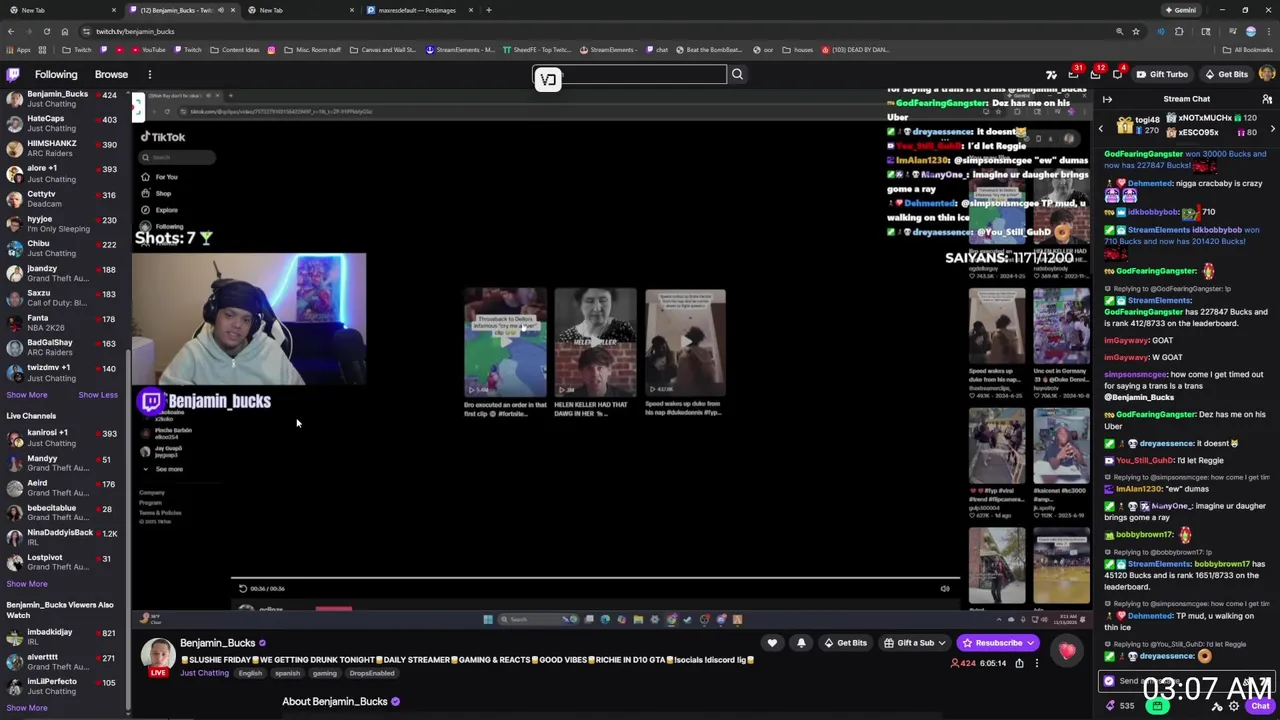Screen dimensions: 1280x720
Task: Click Show Less under followed channels
Action: pyautogui.click(x=98, y=395)
